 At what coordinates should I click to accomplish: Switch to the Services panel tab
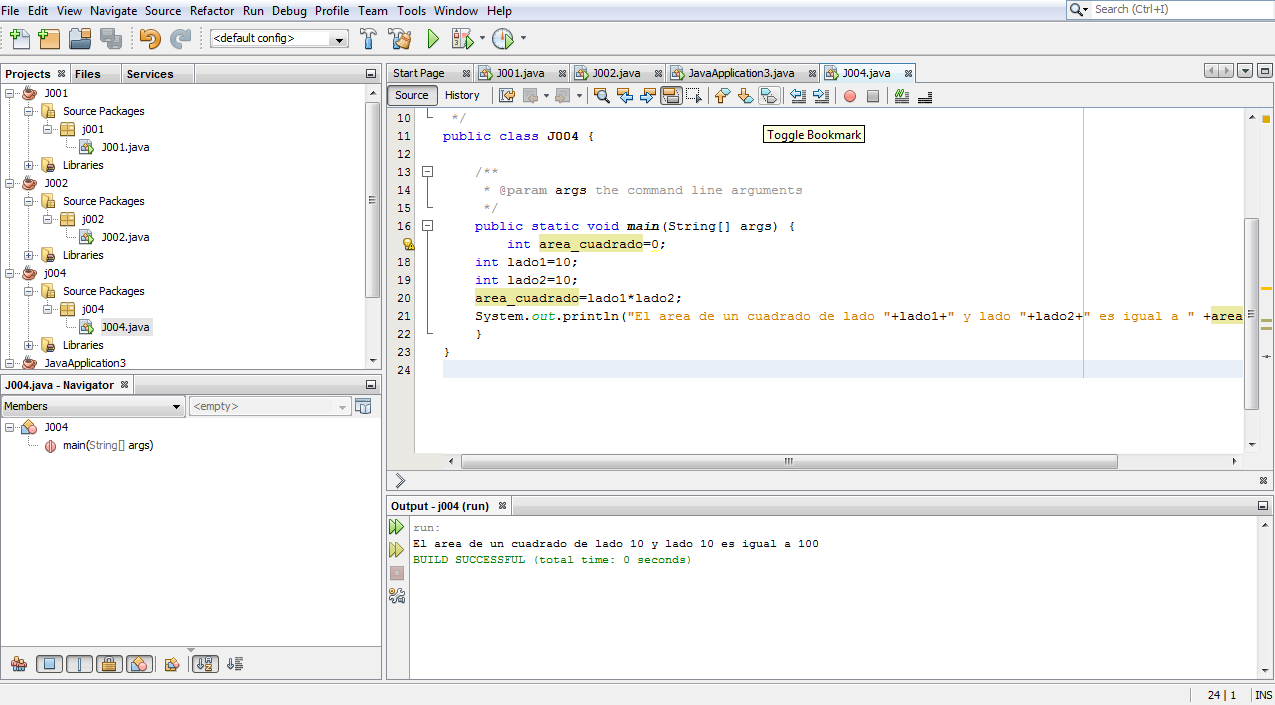point(150,74)
